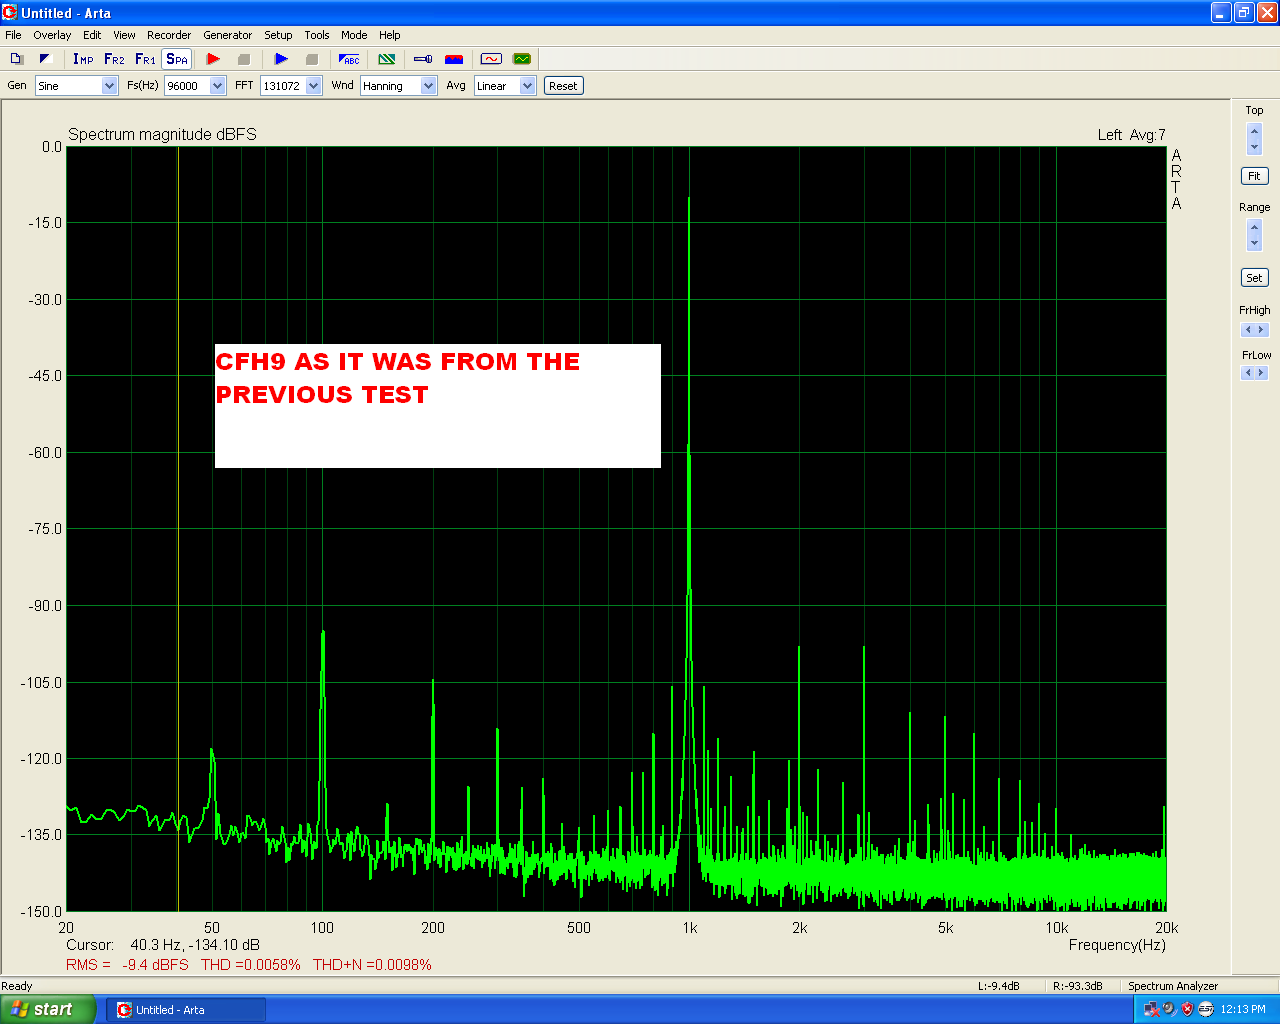Click the 'Spectrum Analyzer' status bar entry
The image size is (1280, 1024).
click(x=1173, y=986)
